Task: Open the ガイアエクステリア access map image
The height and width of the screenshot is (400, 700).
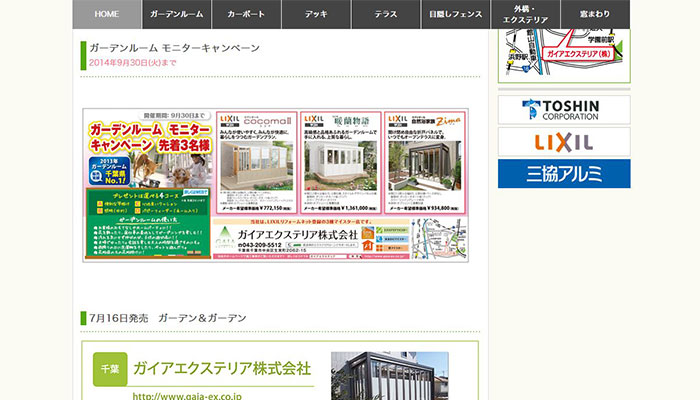Action: tap(564, 54)
